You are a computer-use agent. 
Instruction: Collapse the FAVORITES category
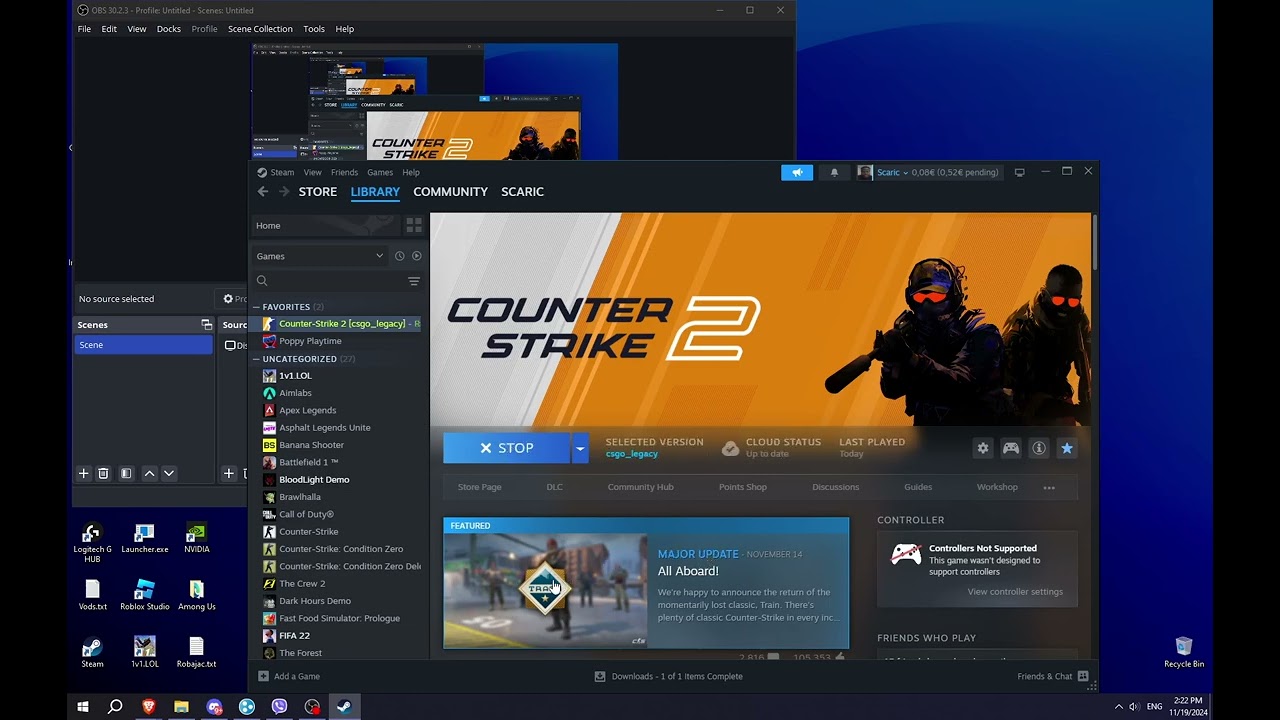[256, 307]
